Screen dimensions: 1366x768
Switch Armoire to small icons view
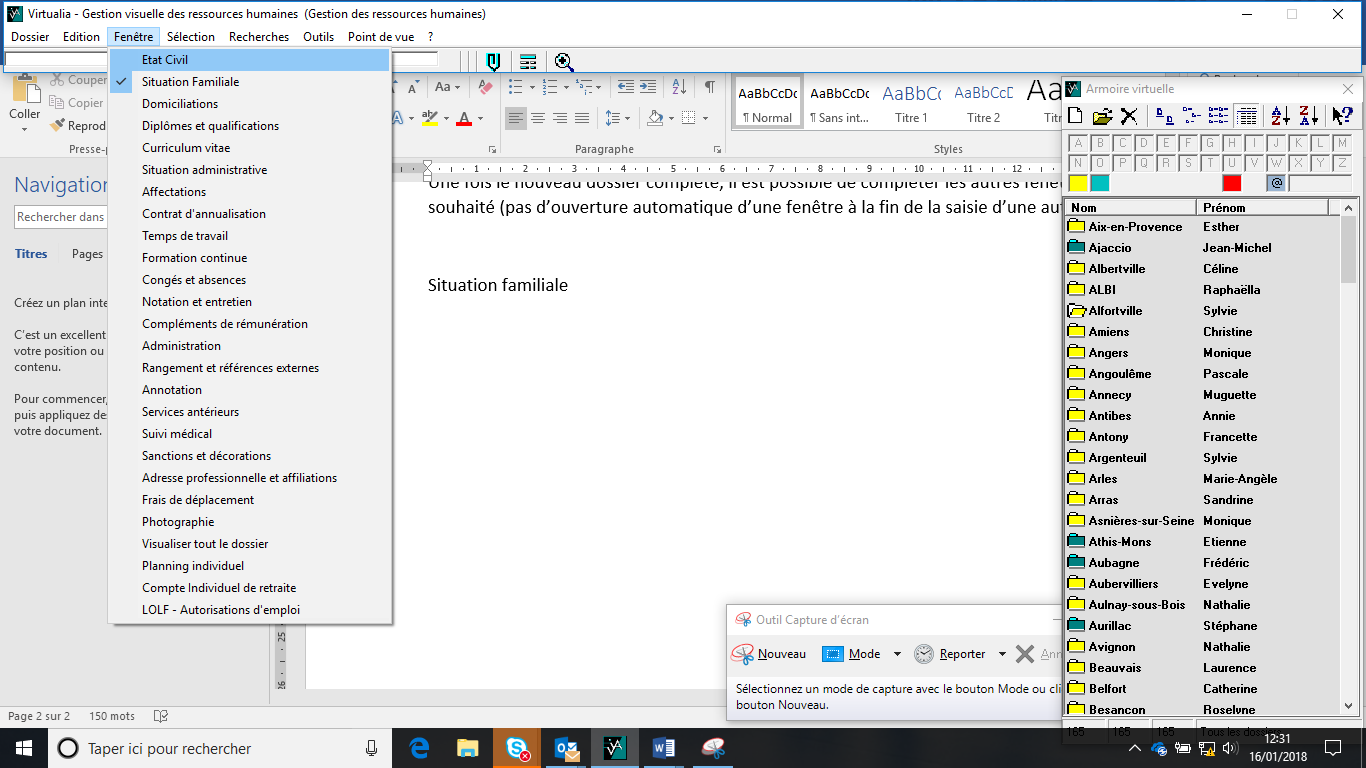pyautogui.click(x=1191, y=116)
